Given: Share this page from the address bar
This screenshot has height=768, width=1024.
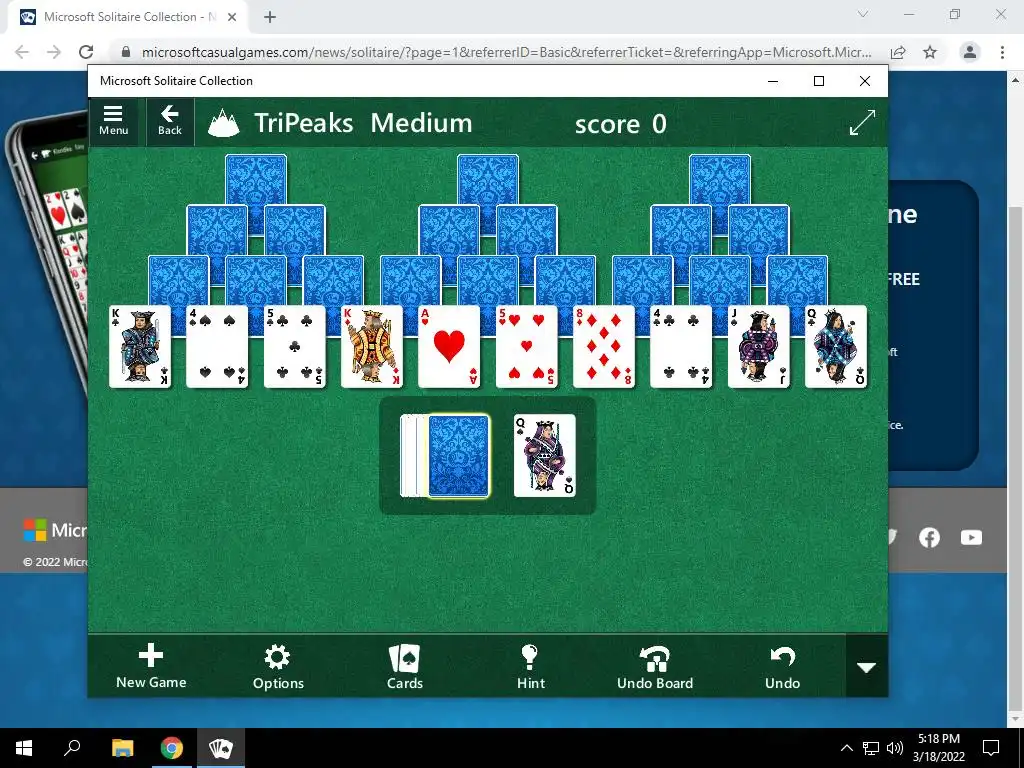Looking at the screenshot, I should (898, 52).
